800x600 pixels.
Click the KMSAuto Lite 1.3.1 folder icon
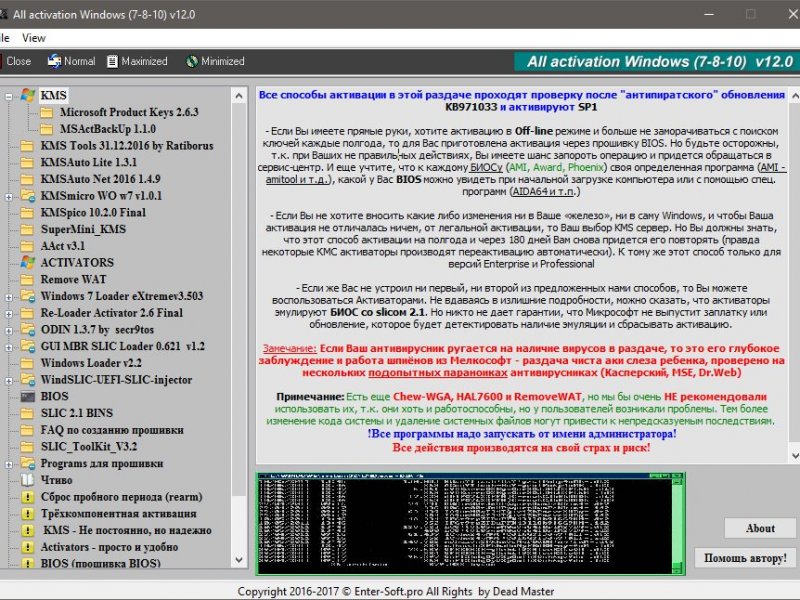[x=28, y=163]
